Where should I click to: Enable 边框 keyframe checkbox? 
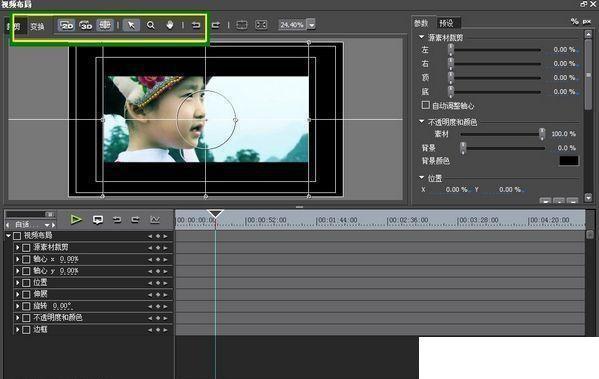click(x=26, y=330)
